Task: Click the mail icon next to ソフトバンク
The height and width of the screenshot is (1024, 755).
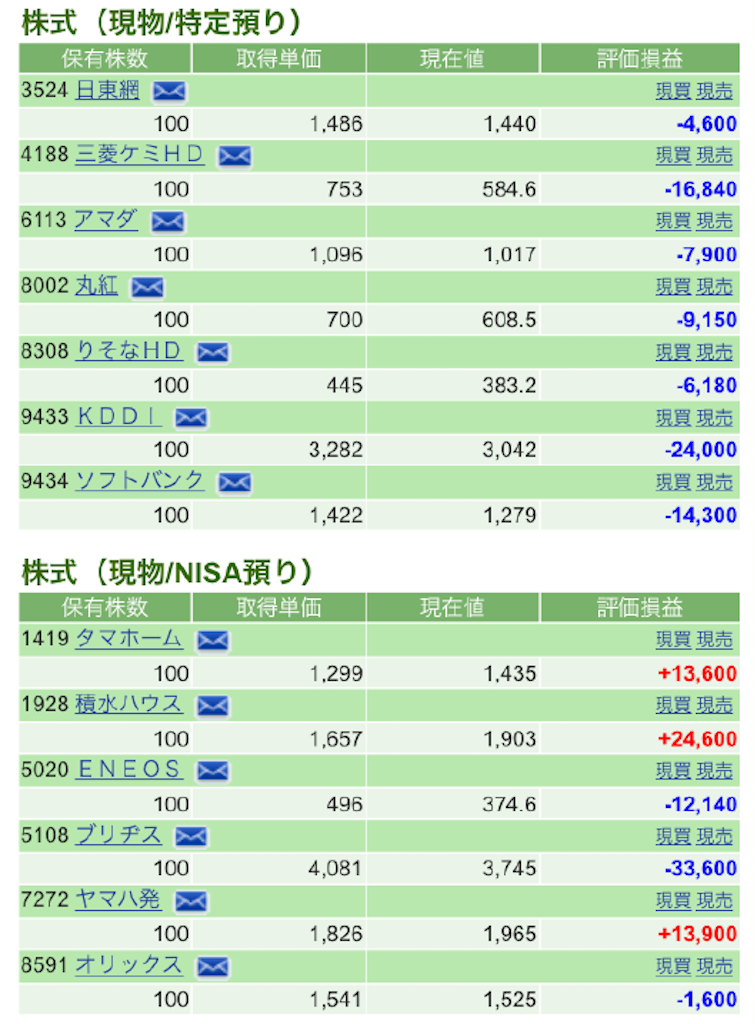Action: click(x=234, y=483)
